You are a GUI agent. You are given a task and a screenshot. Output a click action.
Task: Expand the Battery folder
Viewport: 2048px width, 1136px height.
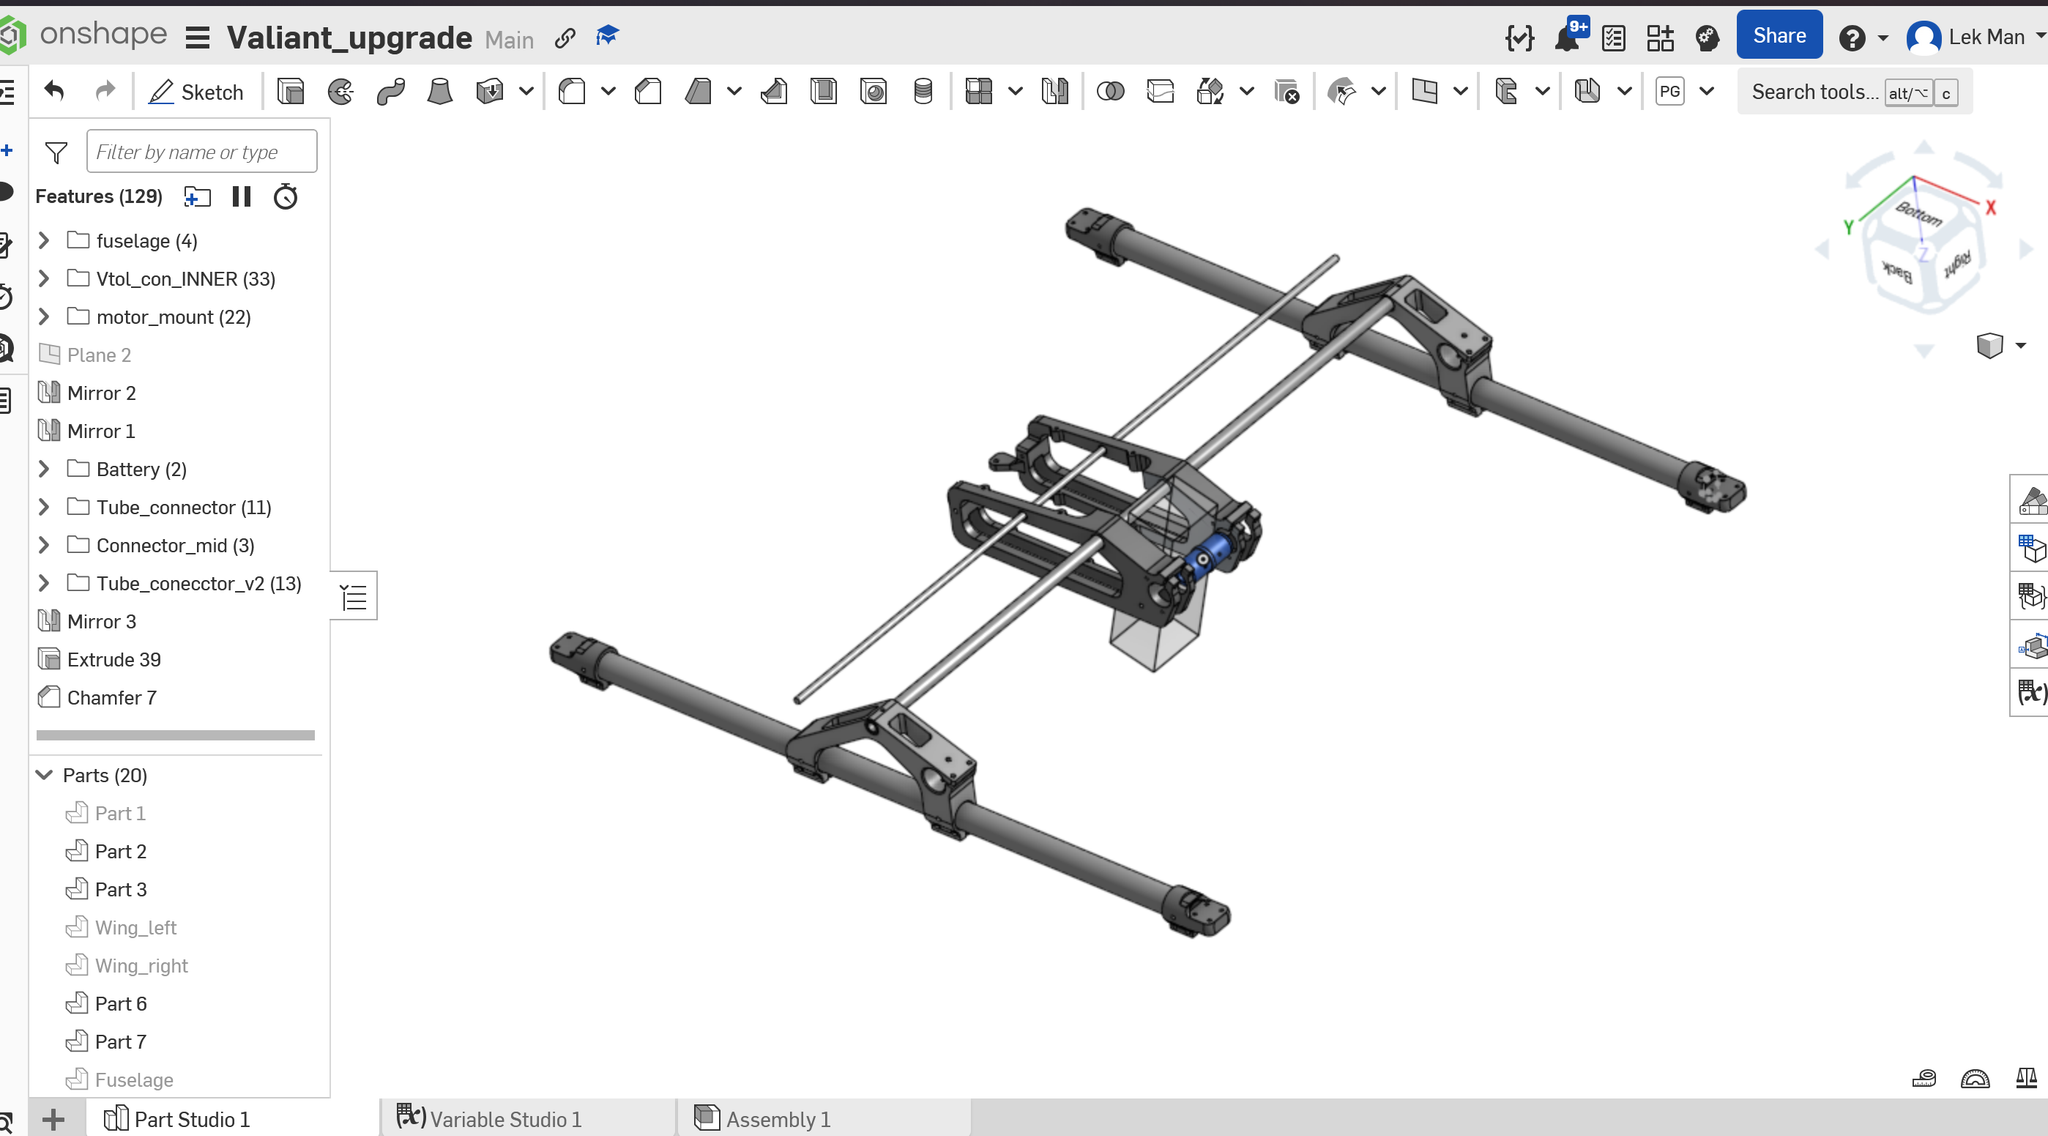(x=44, y=469)
